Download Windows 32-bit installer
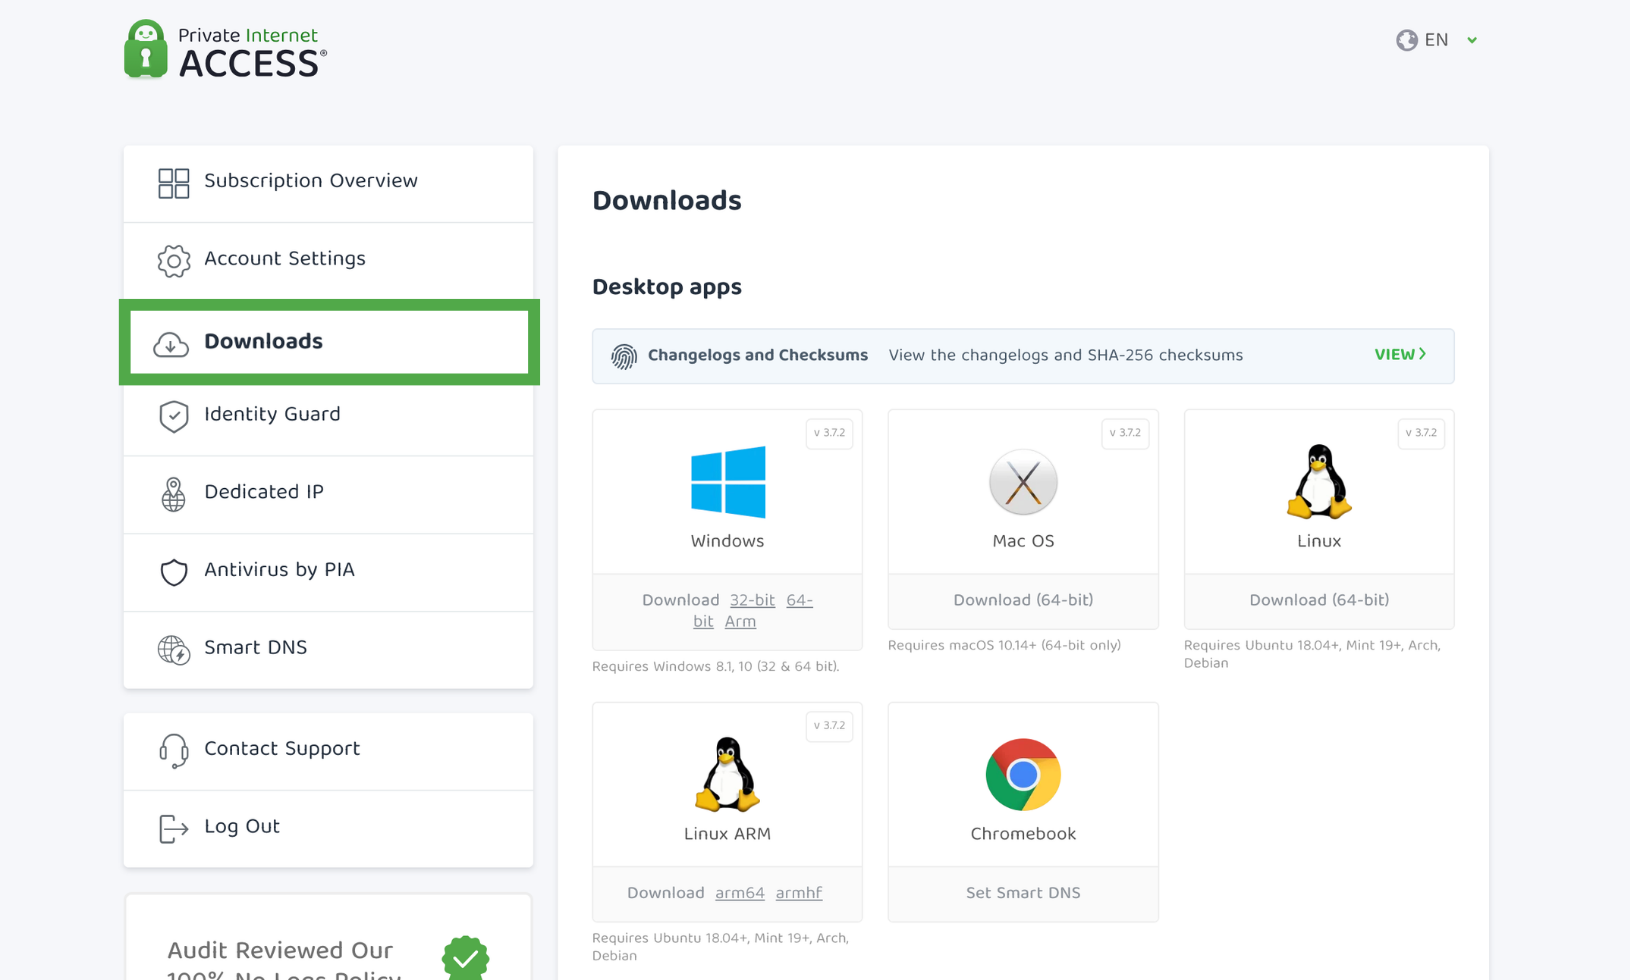1630x980 pixels. [x=752, y=600]
